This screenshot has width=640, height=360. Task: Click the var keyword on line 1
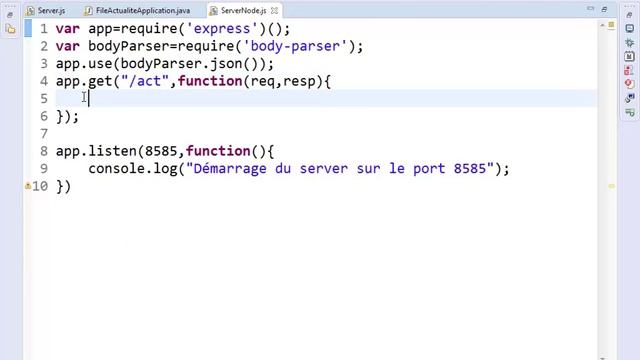(x=68, y=29)
